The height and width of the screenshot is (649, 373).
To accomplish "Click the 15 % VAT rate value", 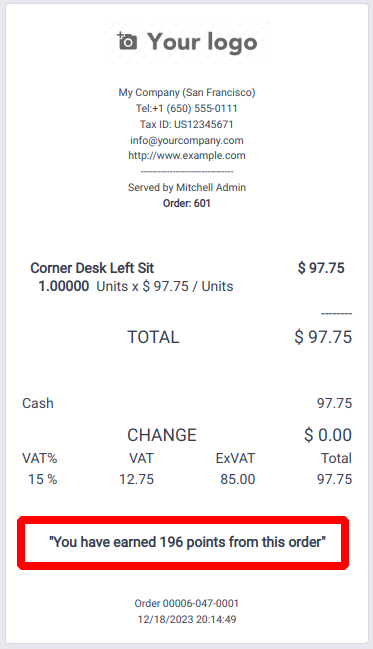I will click(x=43, y=479).
